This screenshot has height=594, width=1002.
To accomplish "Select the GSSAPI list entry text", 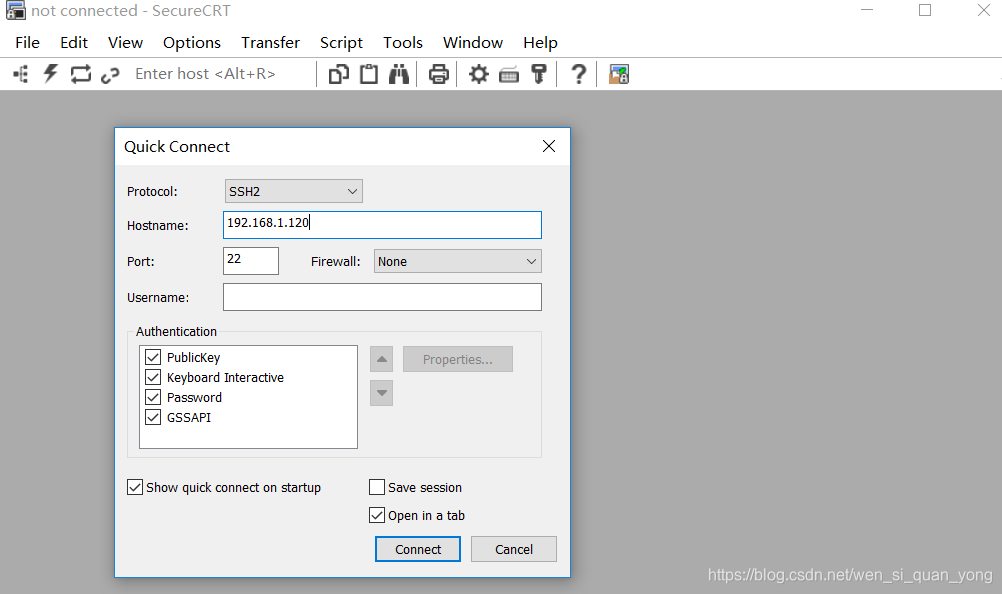I will (x=189, y=417).
